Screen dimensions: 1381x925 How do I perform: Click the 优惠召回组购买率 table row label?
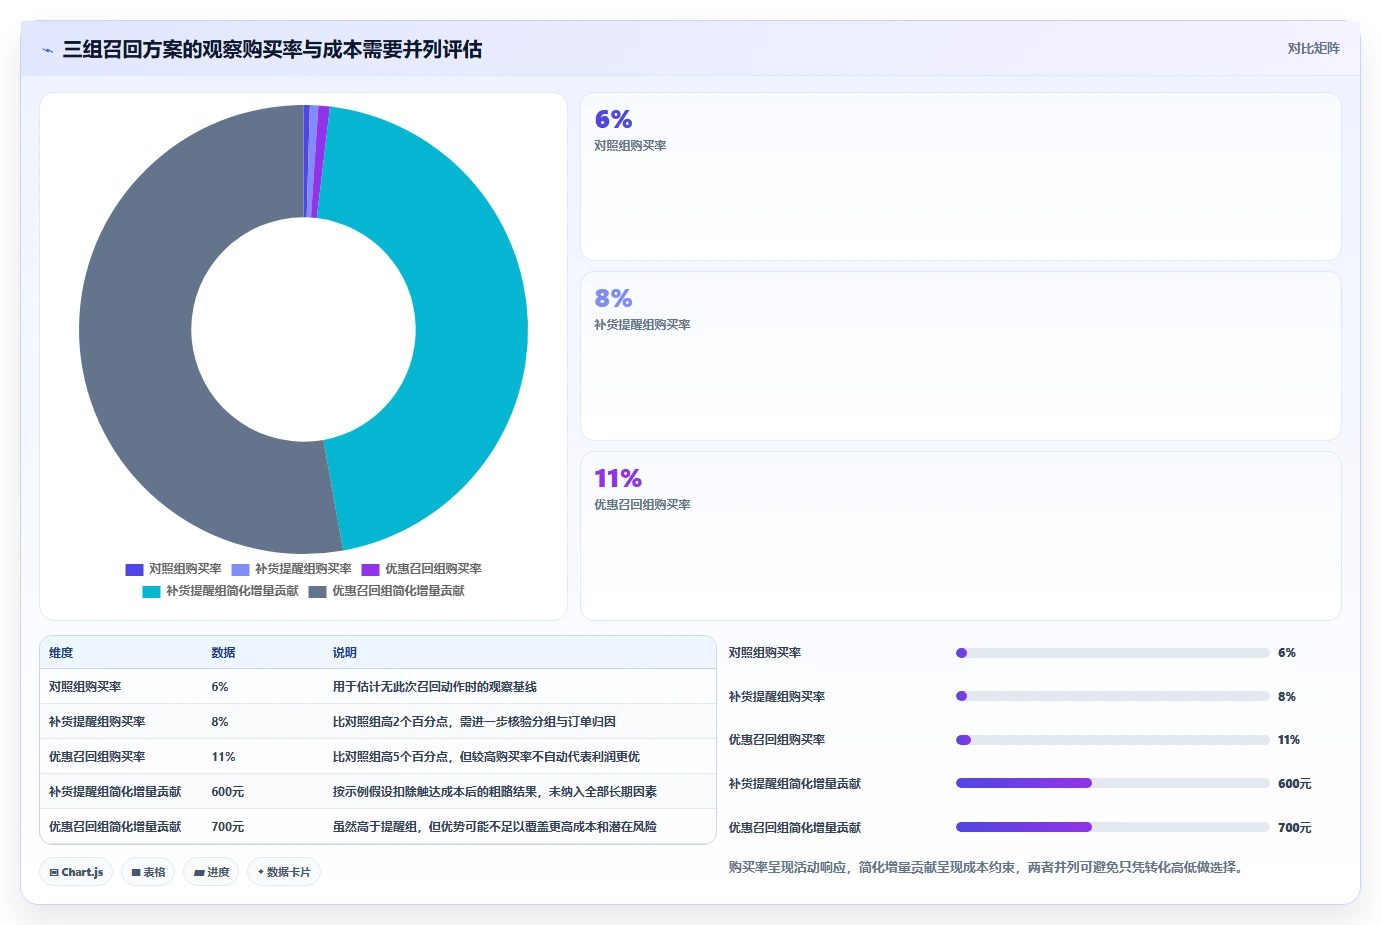coord(97,757)
